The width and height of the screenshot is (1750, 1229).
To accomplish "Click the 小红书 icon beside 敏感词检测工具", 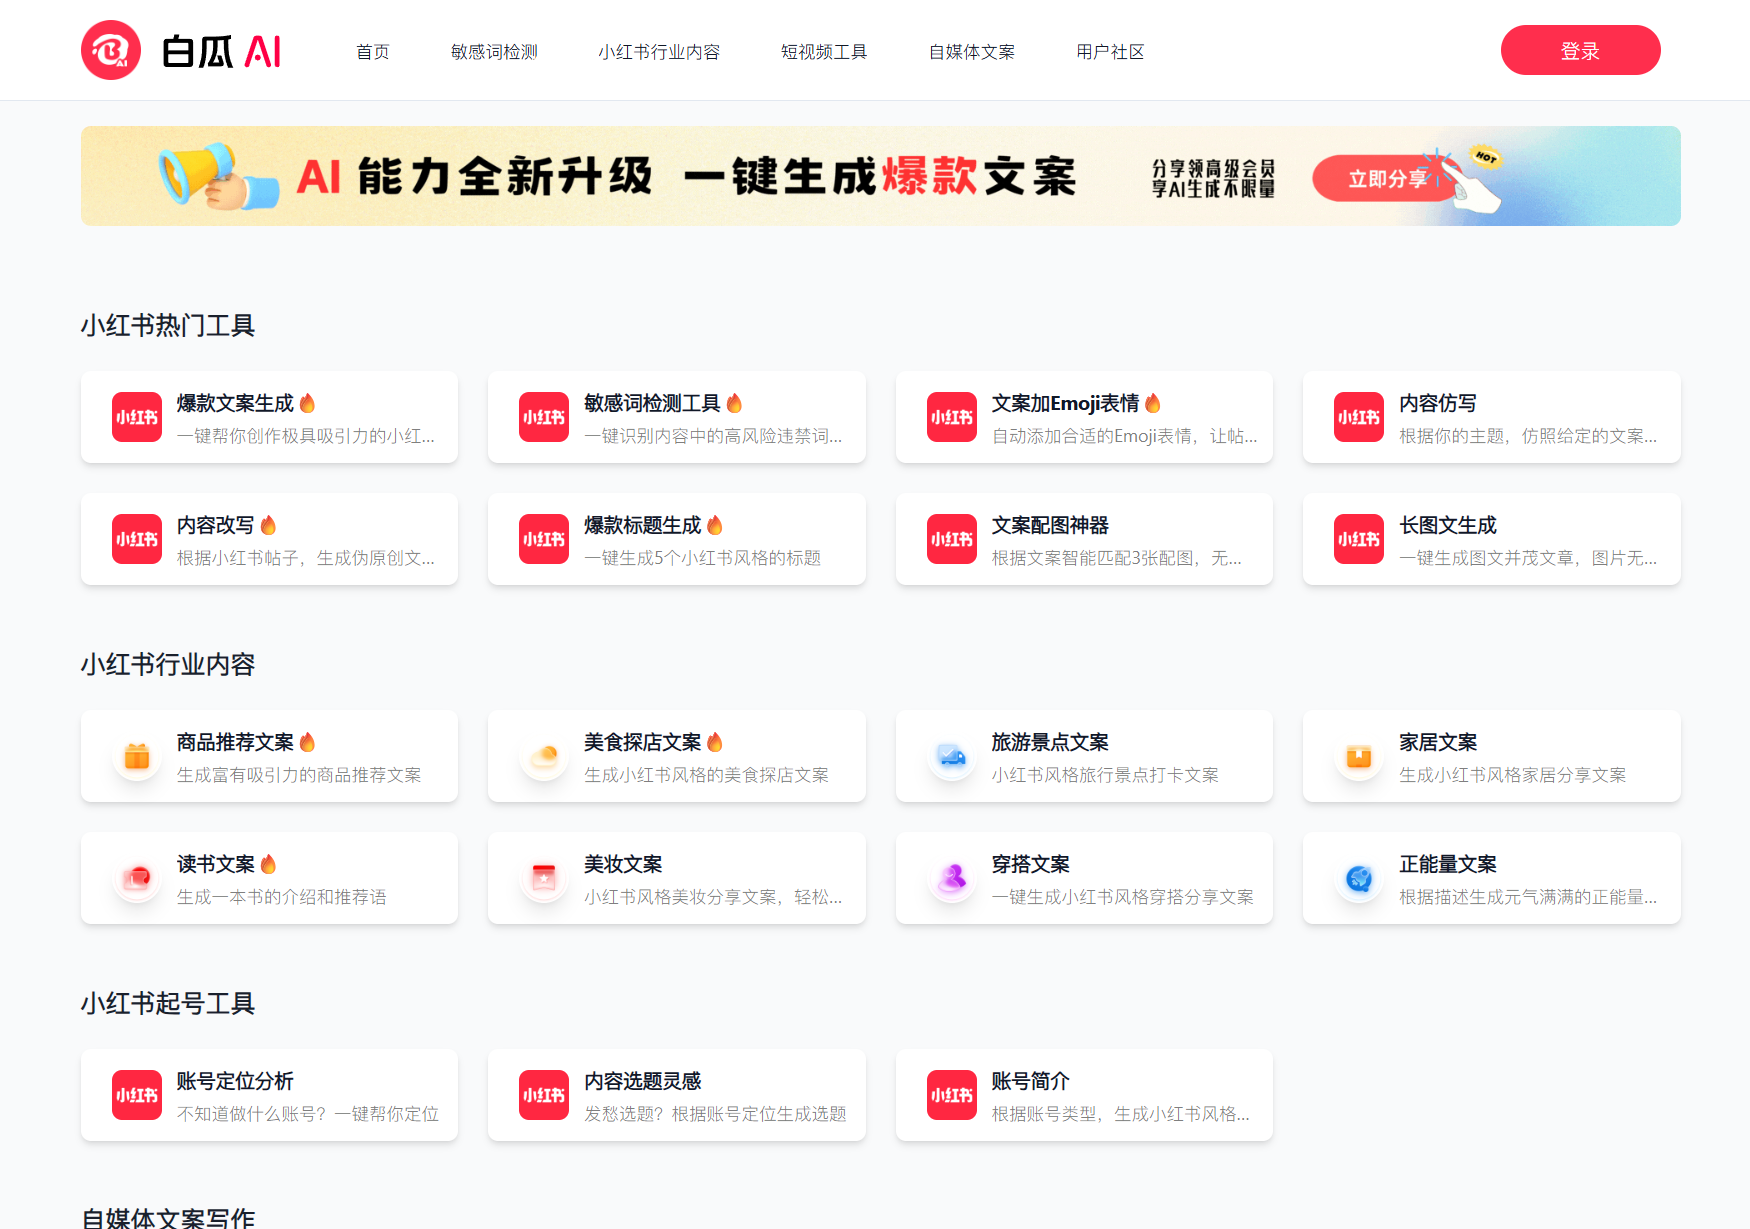I will (x=544, y=417).
